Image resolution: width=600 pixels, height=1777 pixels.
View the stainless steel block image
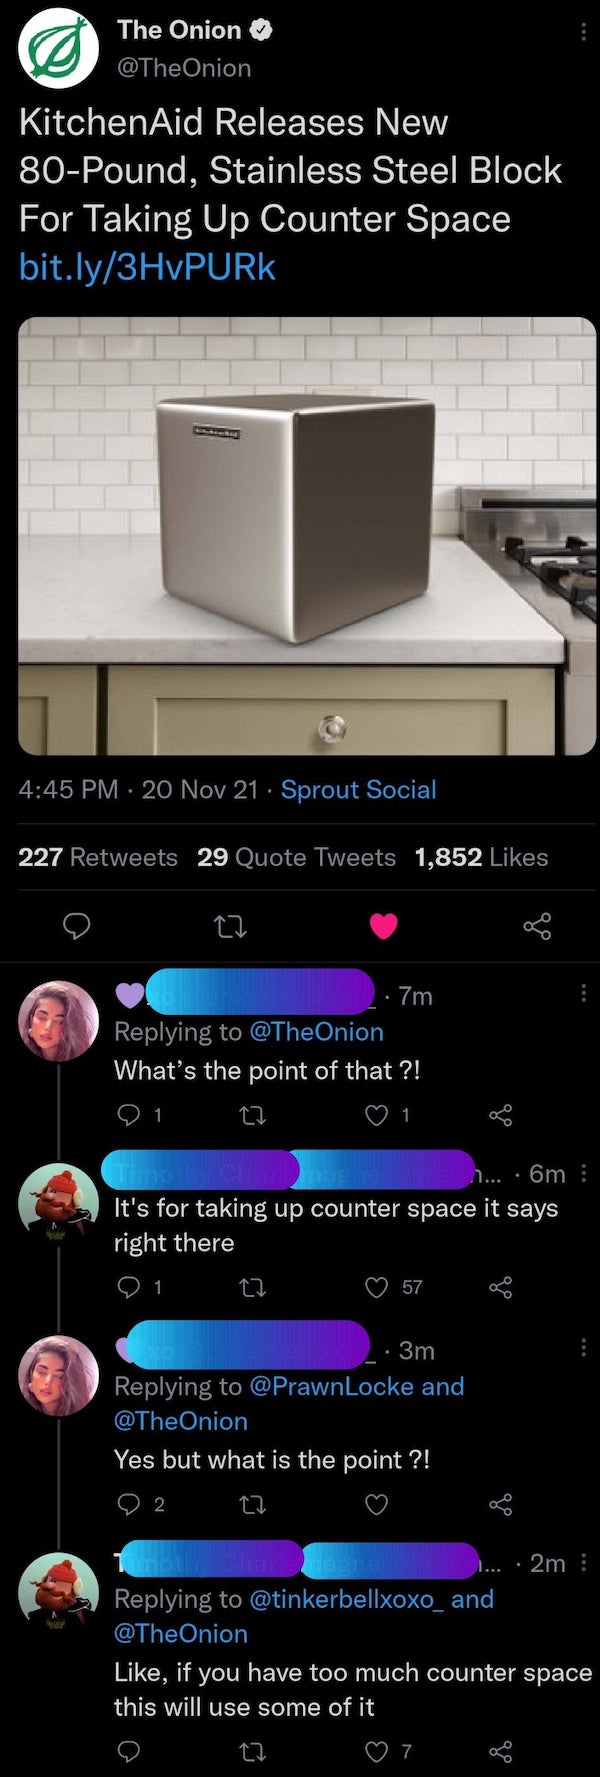click(307, 535)
